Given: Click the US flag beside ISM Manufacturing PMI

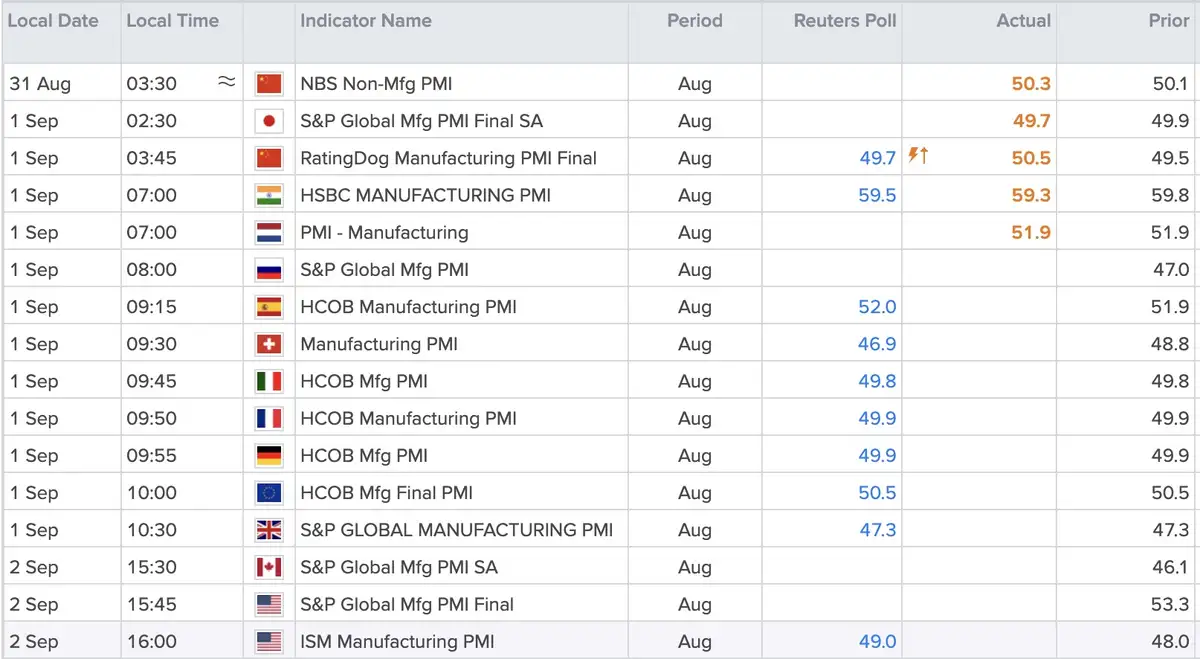Looking at the screenshot, I should [x=269, y=641].
